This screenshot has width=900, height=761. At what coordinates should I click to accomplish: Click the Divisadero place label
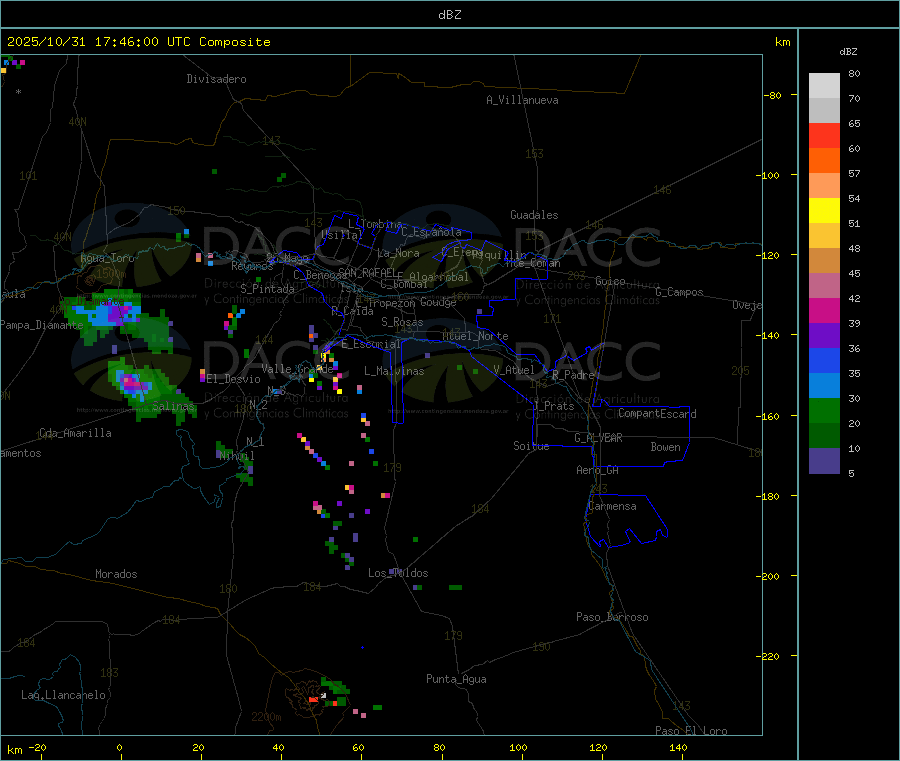click(x=216, y=79)
